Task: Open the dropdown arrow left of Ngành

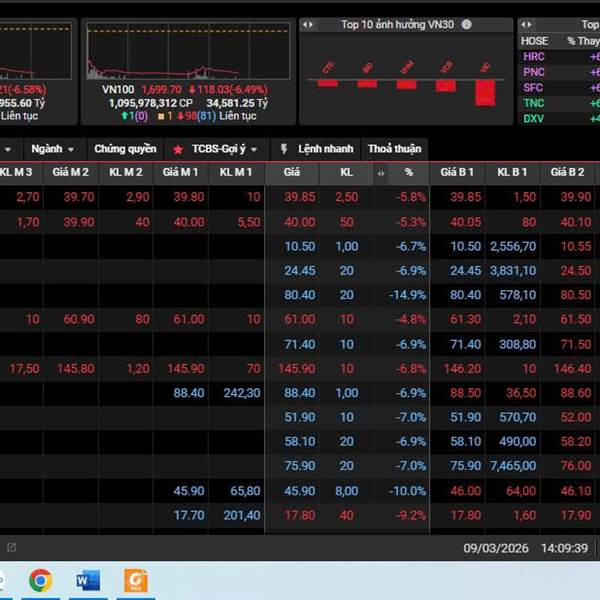Action: pos(8,150)
